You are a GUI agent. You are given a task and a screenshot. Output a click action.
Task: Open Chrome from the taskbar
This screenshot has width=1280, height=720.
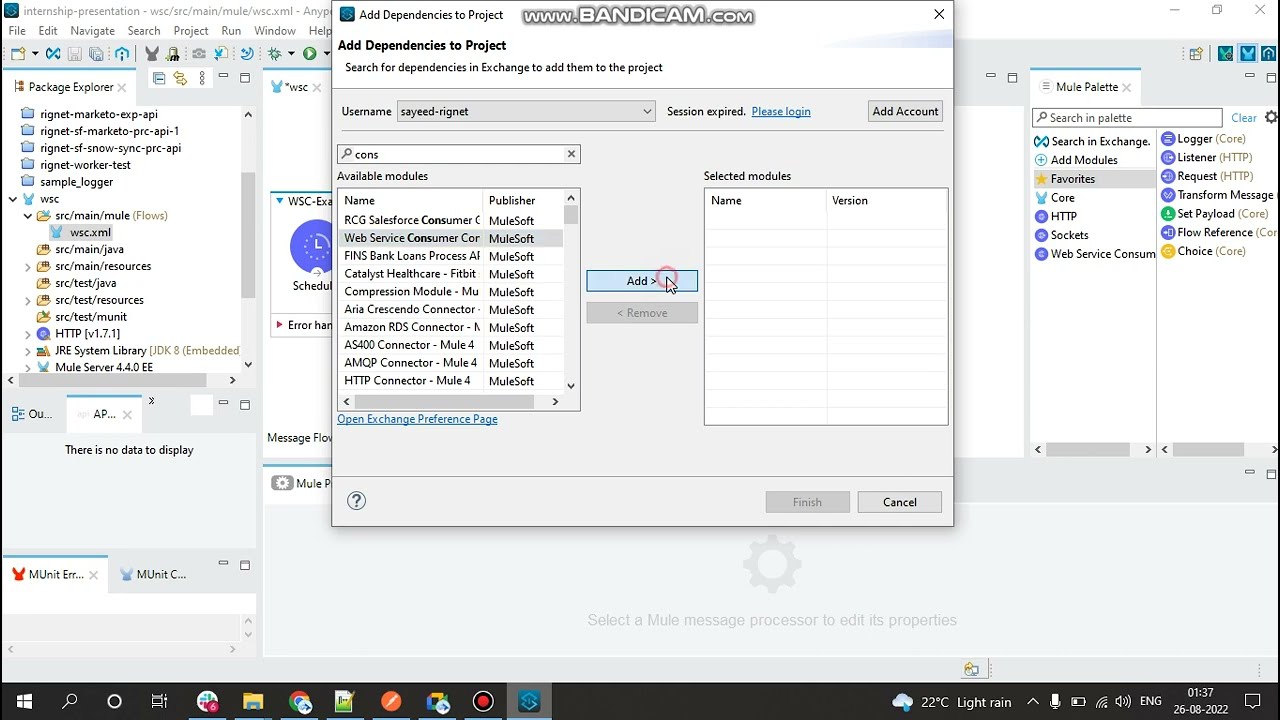tap(299, 701)
